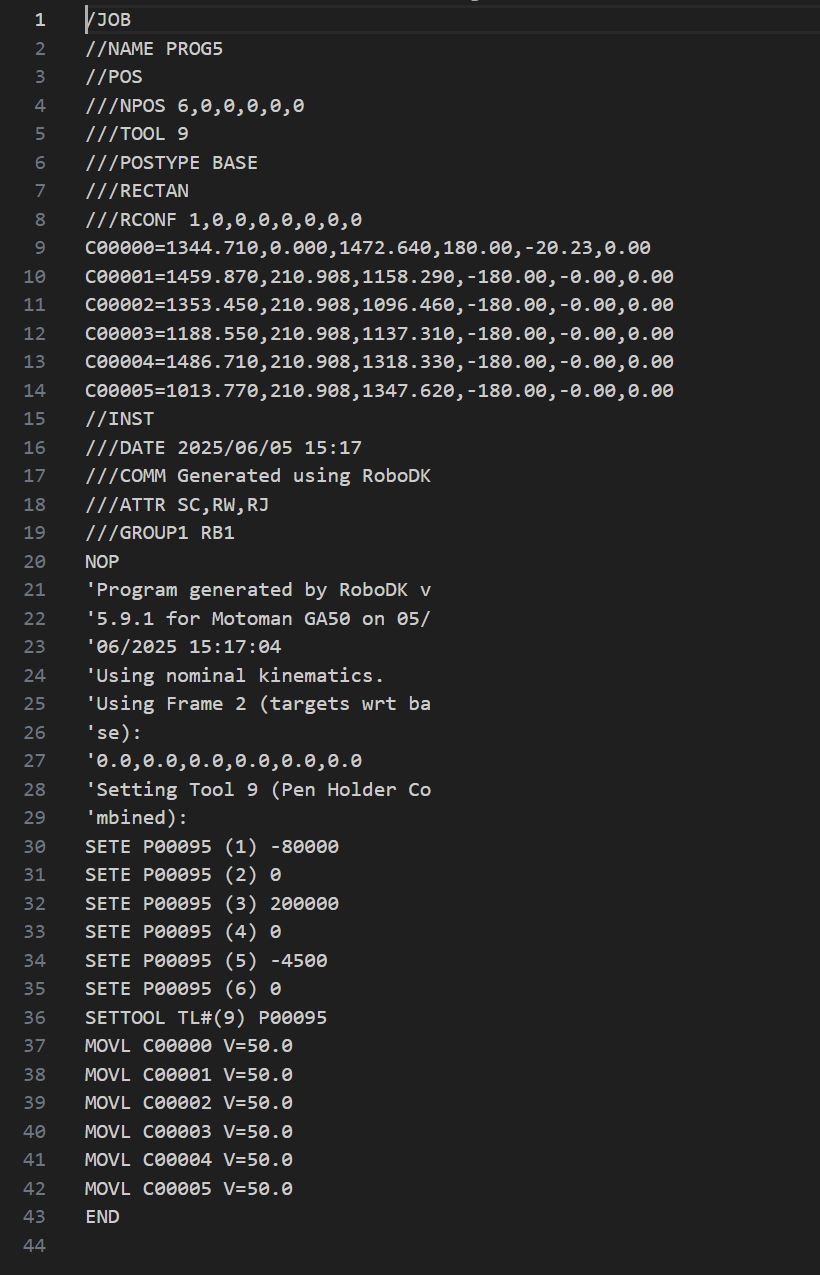Click line number 44 in the gutter
Screen dimensions: 820x1275
(34, 1245)
